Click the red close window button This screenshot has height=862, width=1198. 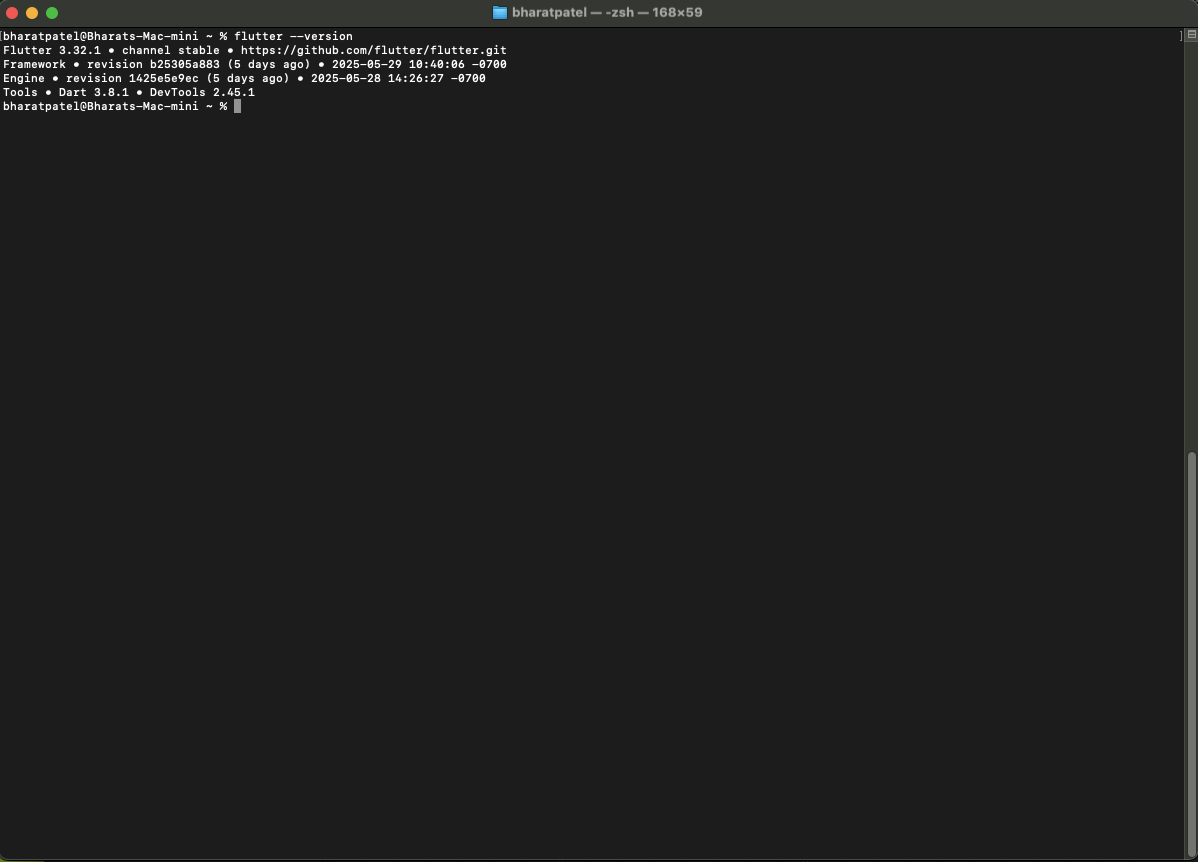(11, 13)
